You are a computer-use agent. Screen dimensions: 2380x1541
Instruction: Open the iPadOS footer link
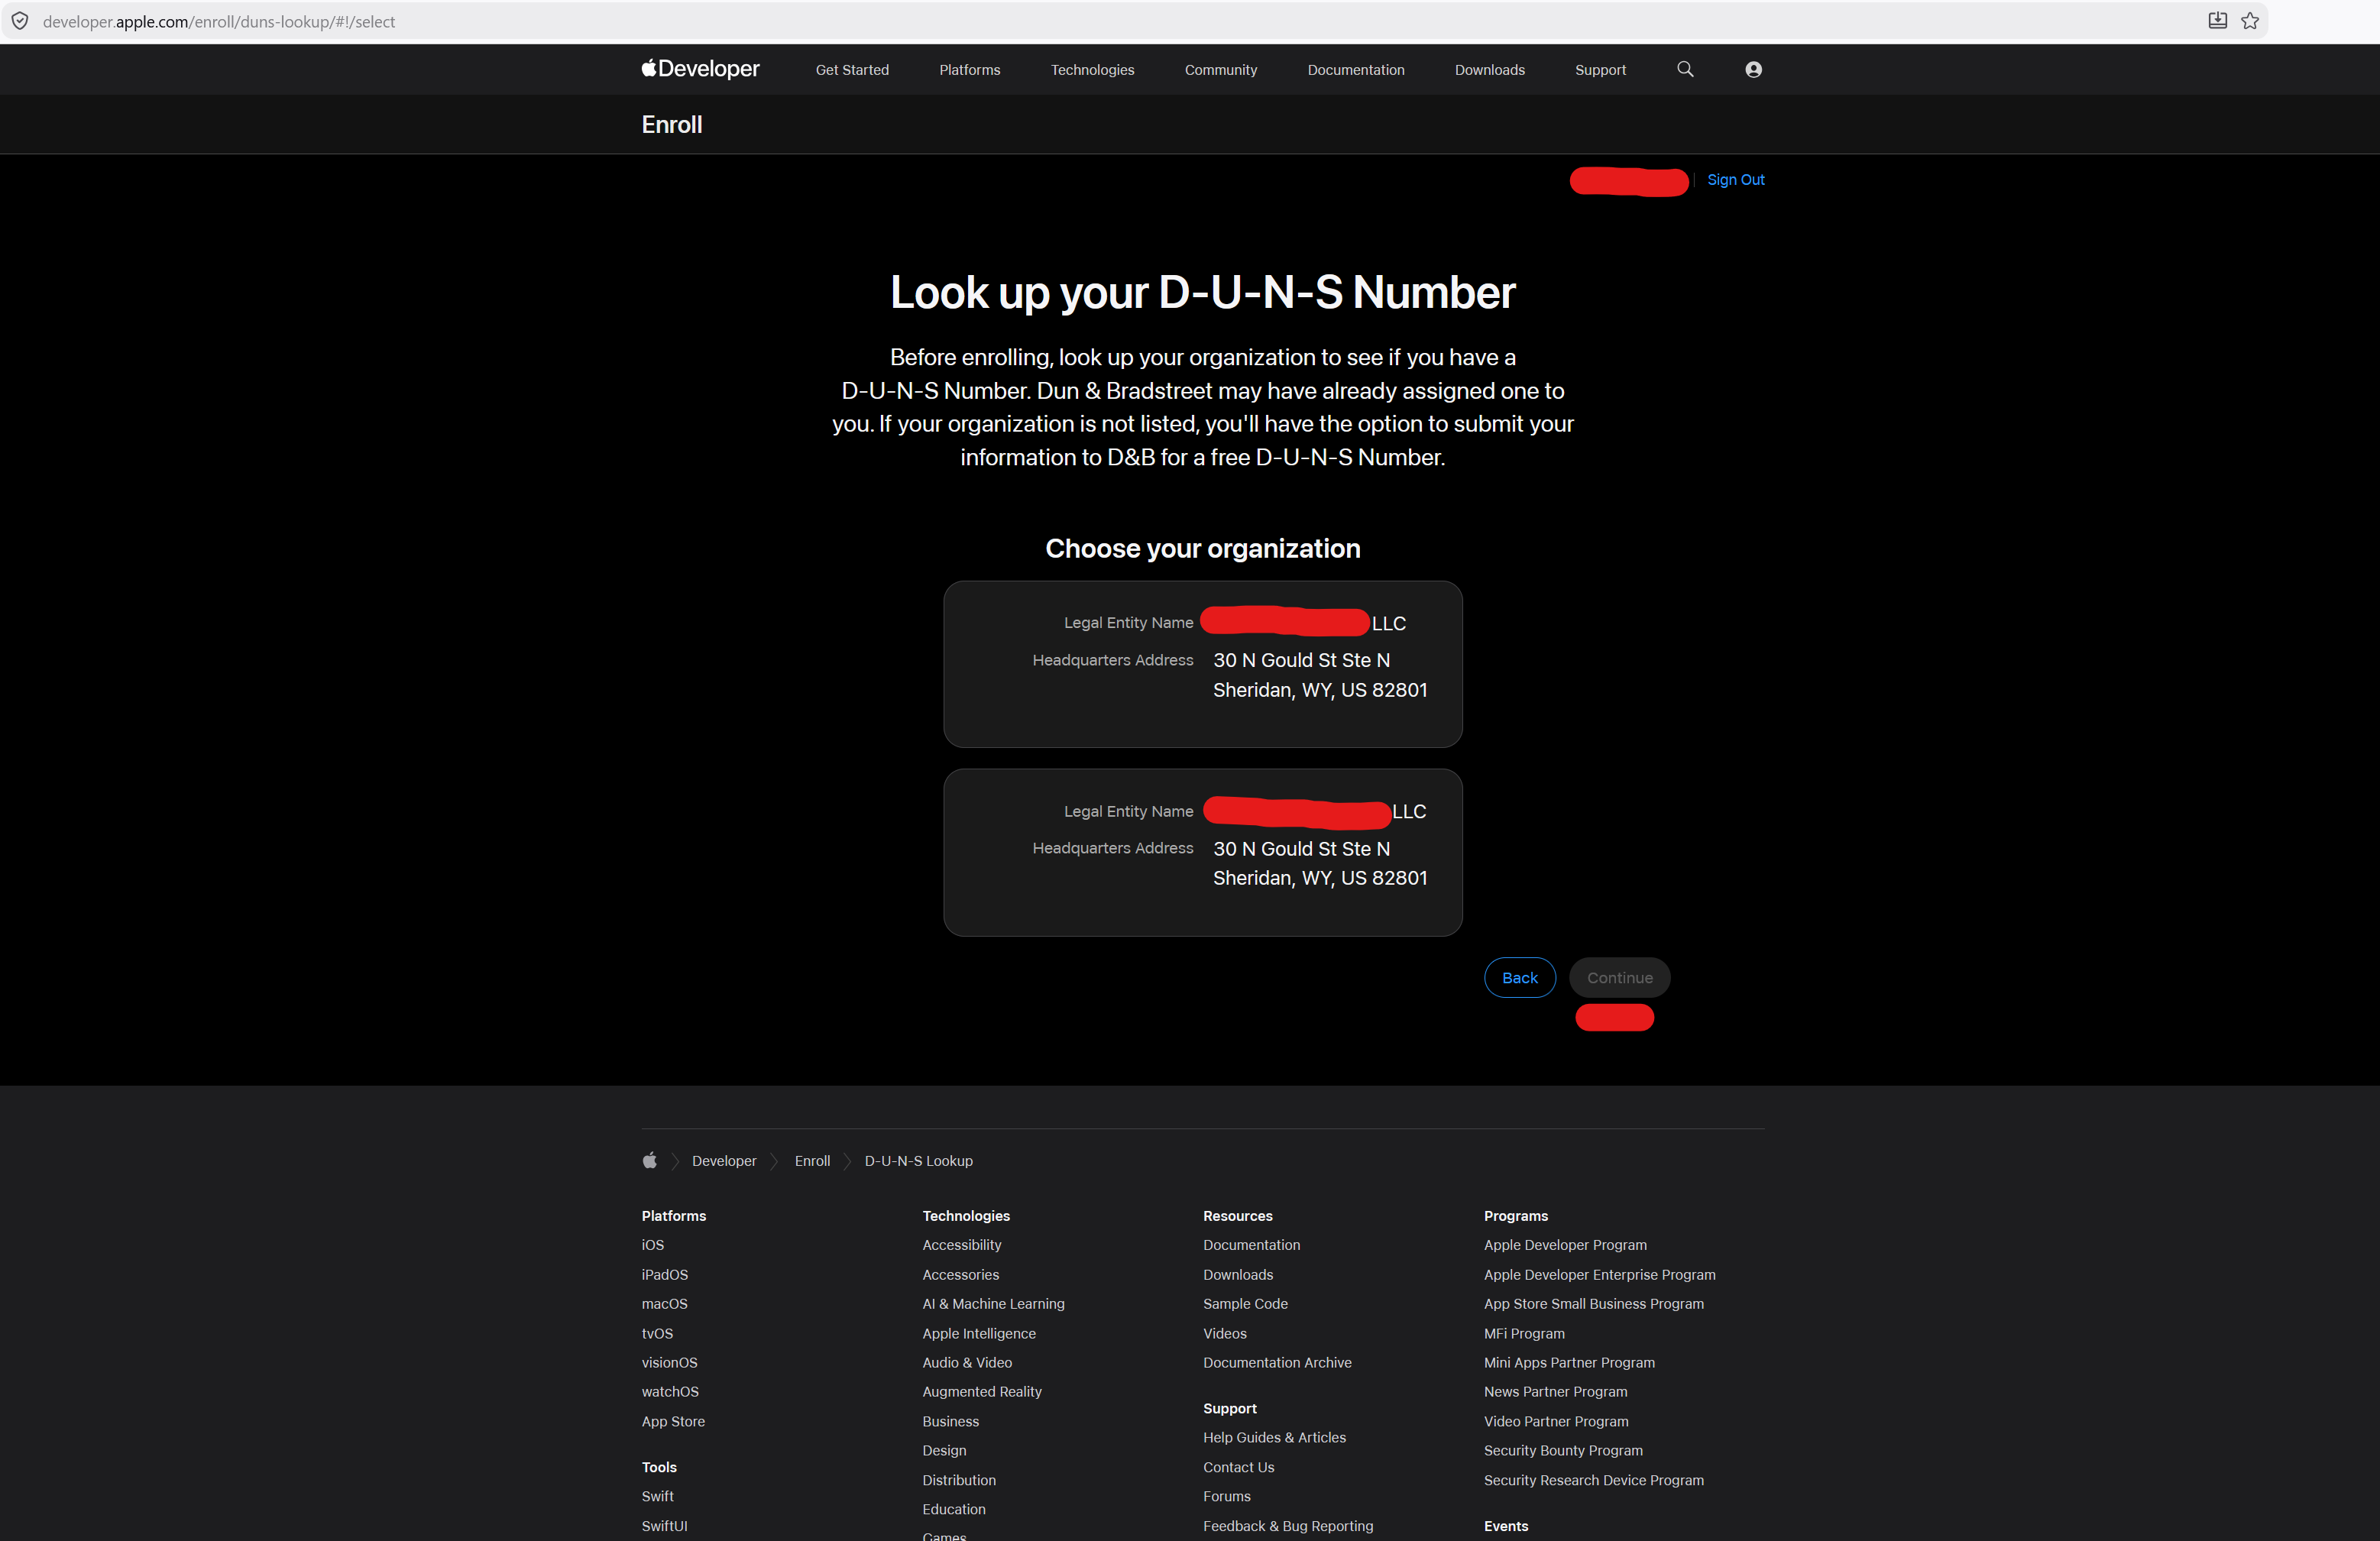tap(665, 1275)
